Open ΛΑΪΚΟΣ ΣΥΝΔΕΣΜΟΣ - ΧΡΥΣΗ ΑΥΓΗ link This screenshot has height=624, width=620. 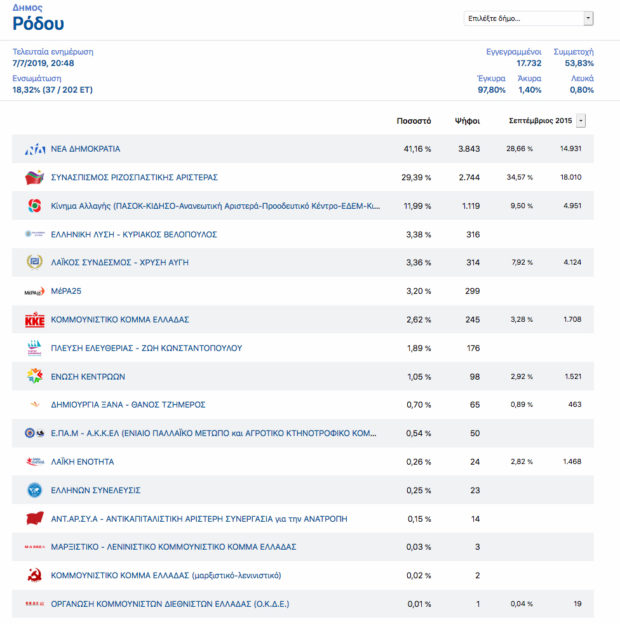(x=120, y=262)
